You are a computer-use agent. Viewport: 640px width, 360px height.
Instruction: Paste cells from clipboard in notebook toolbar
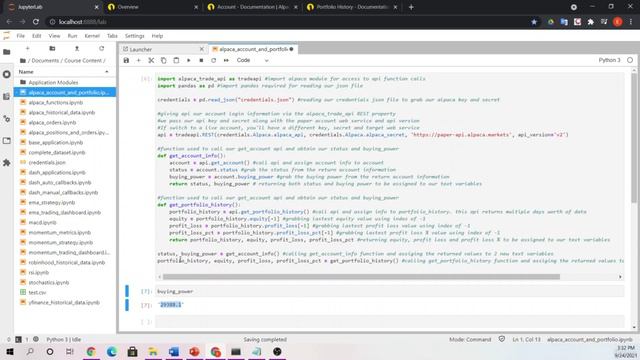176,60
